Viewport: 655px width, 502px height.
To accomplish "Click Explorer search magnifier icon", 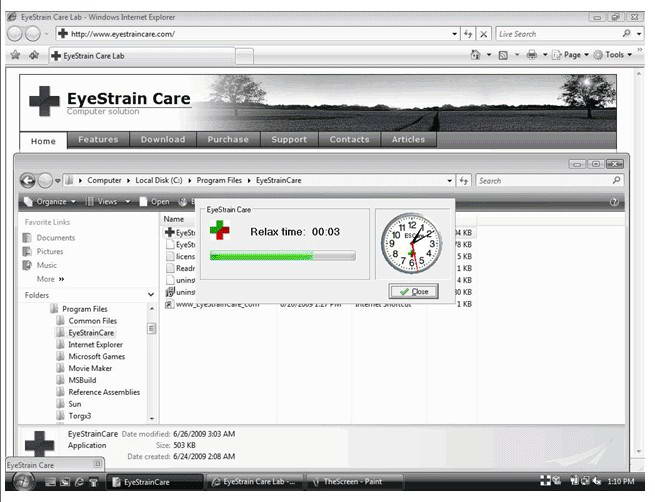I will 616,180.
